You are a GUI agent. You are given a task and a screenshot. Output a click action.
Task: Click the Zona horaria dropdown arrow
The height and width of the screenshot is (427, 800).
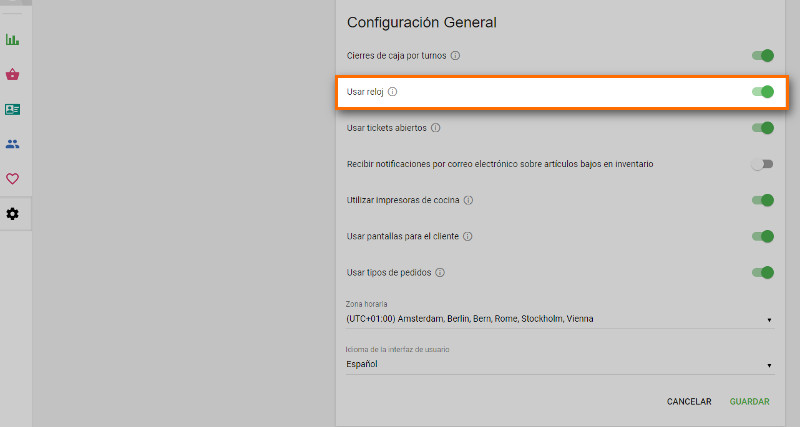769,320
